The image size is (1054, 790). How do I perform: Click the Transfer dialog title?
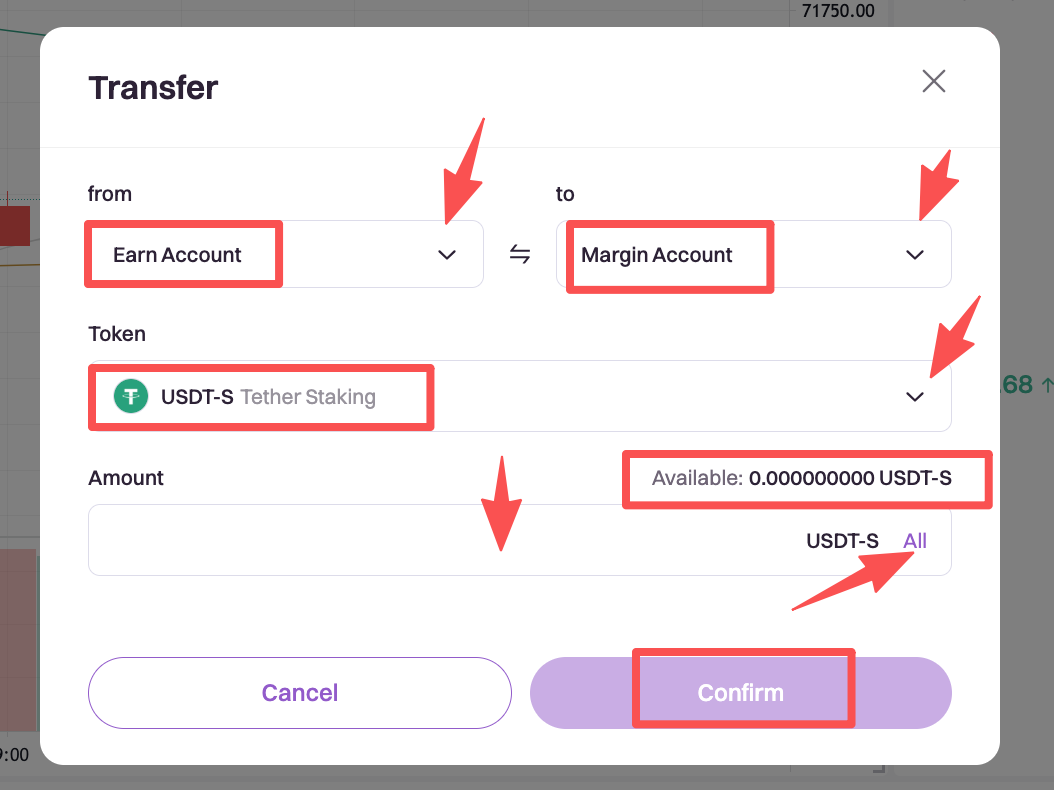click(153, 88)
